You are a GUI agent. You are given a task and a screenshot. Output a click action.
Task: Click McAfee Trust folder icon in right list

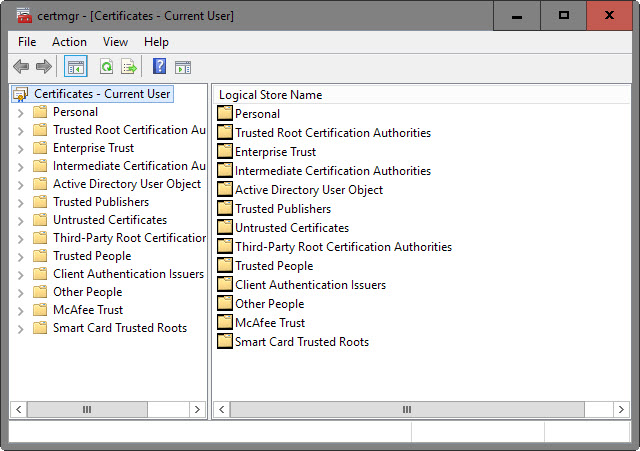pyautogui.click(x=225, y=322)
